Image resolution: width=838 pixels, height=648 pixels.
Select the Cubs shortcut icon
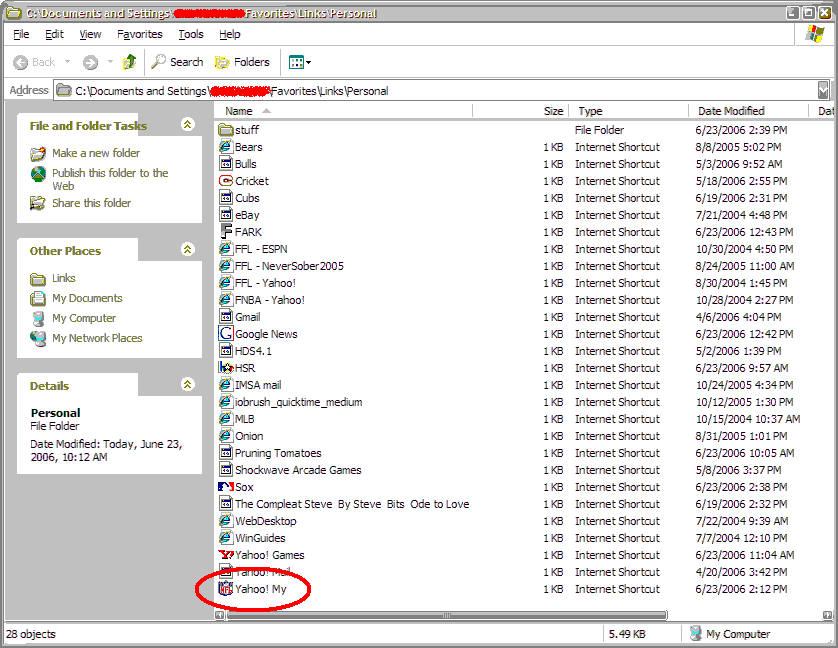(x=226, y=198)
